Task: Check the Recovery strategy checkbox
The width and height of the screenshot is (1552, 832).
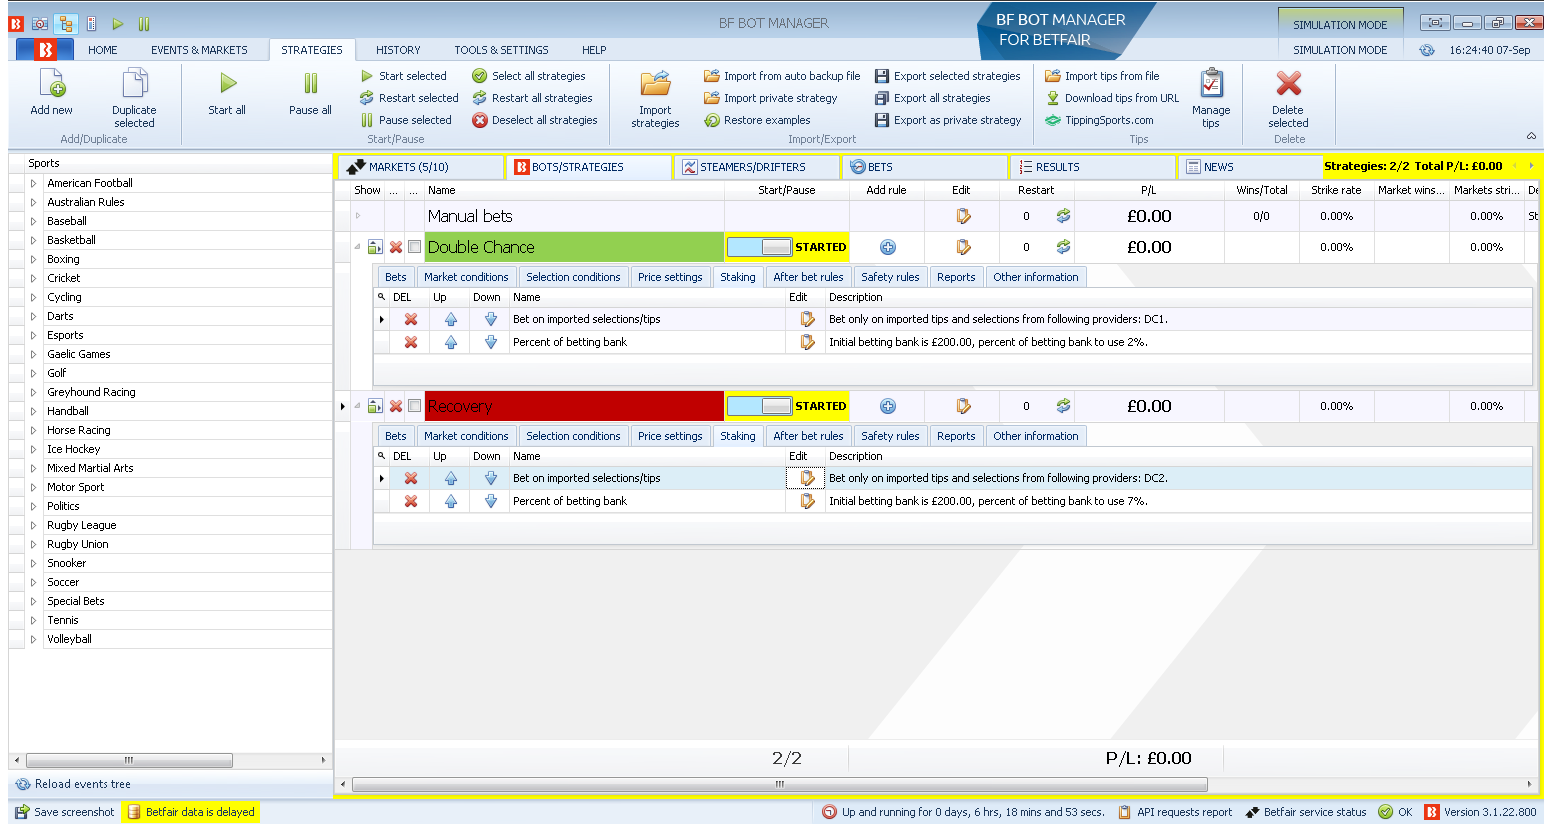Action: pos(414,406)
